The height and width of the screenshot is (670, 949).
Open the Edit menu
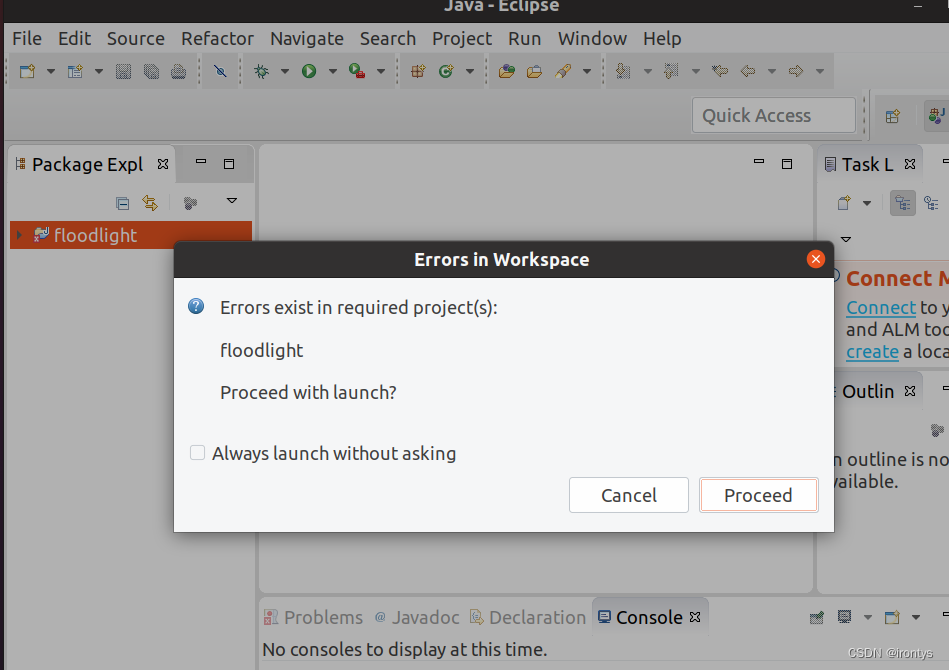(x=74, y=39)
